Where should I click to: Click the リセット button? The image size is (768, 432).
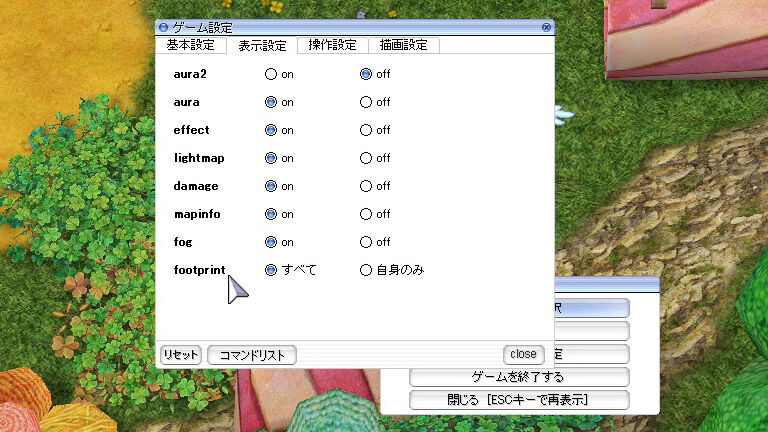(x=181, y=355)
